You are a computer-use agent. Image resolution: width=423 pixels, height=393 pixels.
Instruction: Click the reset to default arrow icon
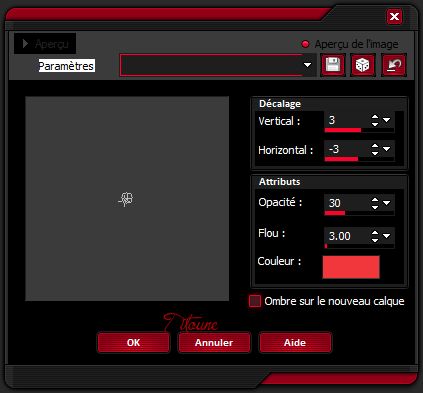tap(394, 65)
